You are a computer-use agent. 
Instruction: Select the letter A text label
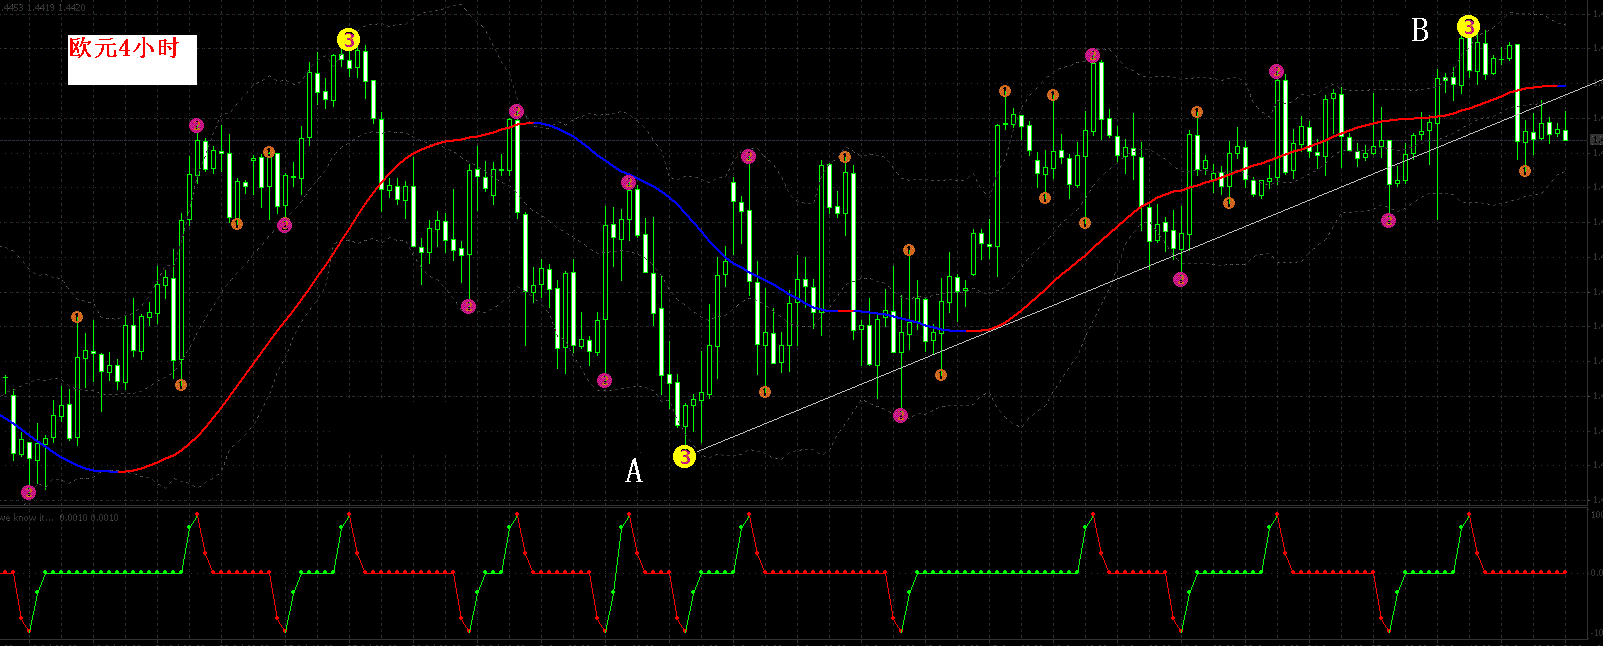(633, 471)
